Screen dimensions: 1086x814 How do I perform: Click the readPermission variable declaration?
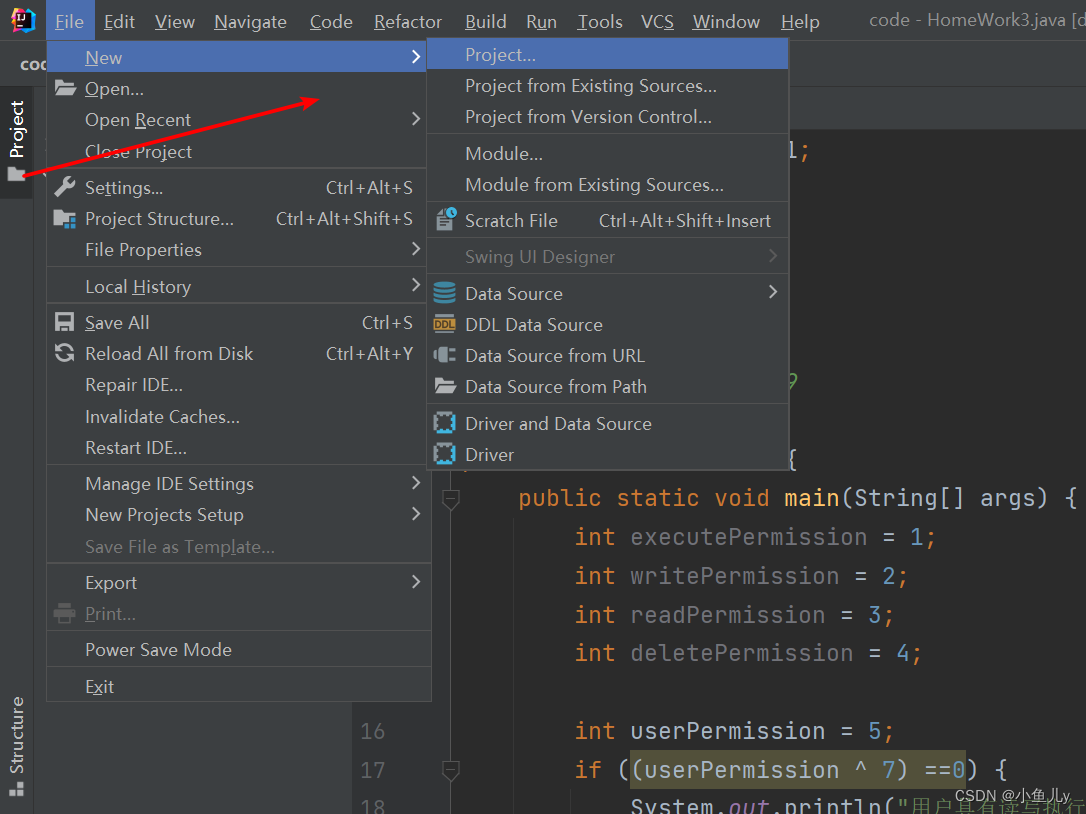[x=727, y=614]
